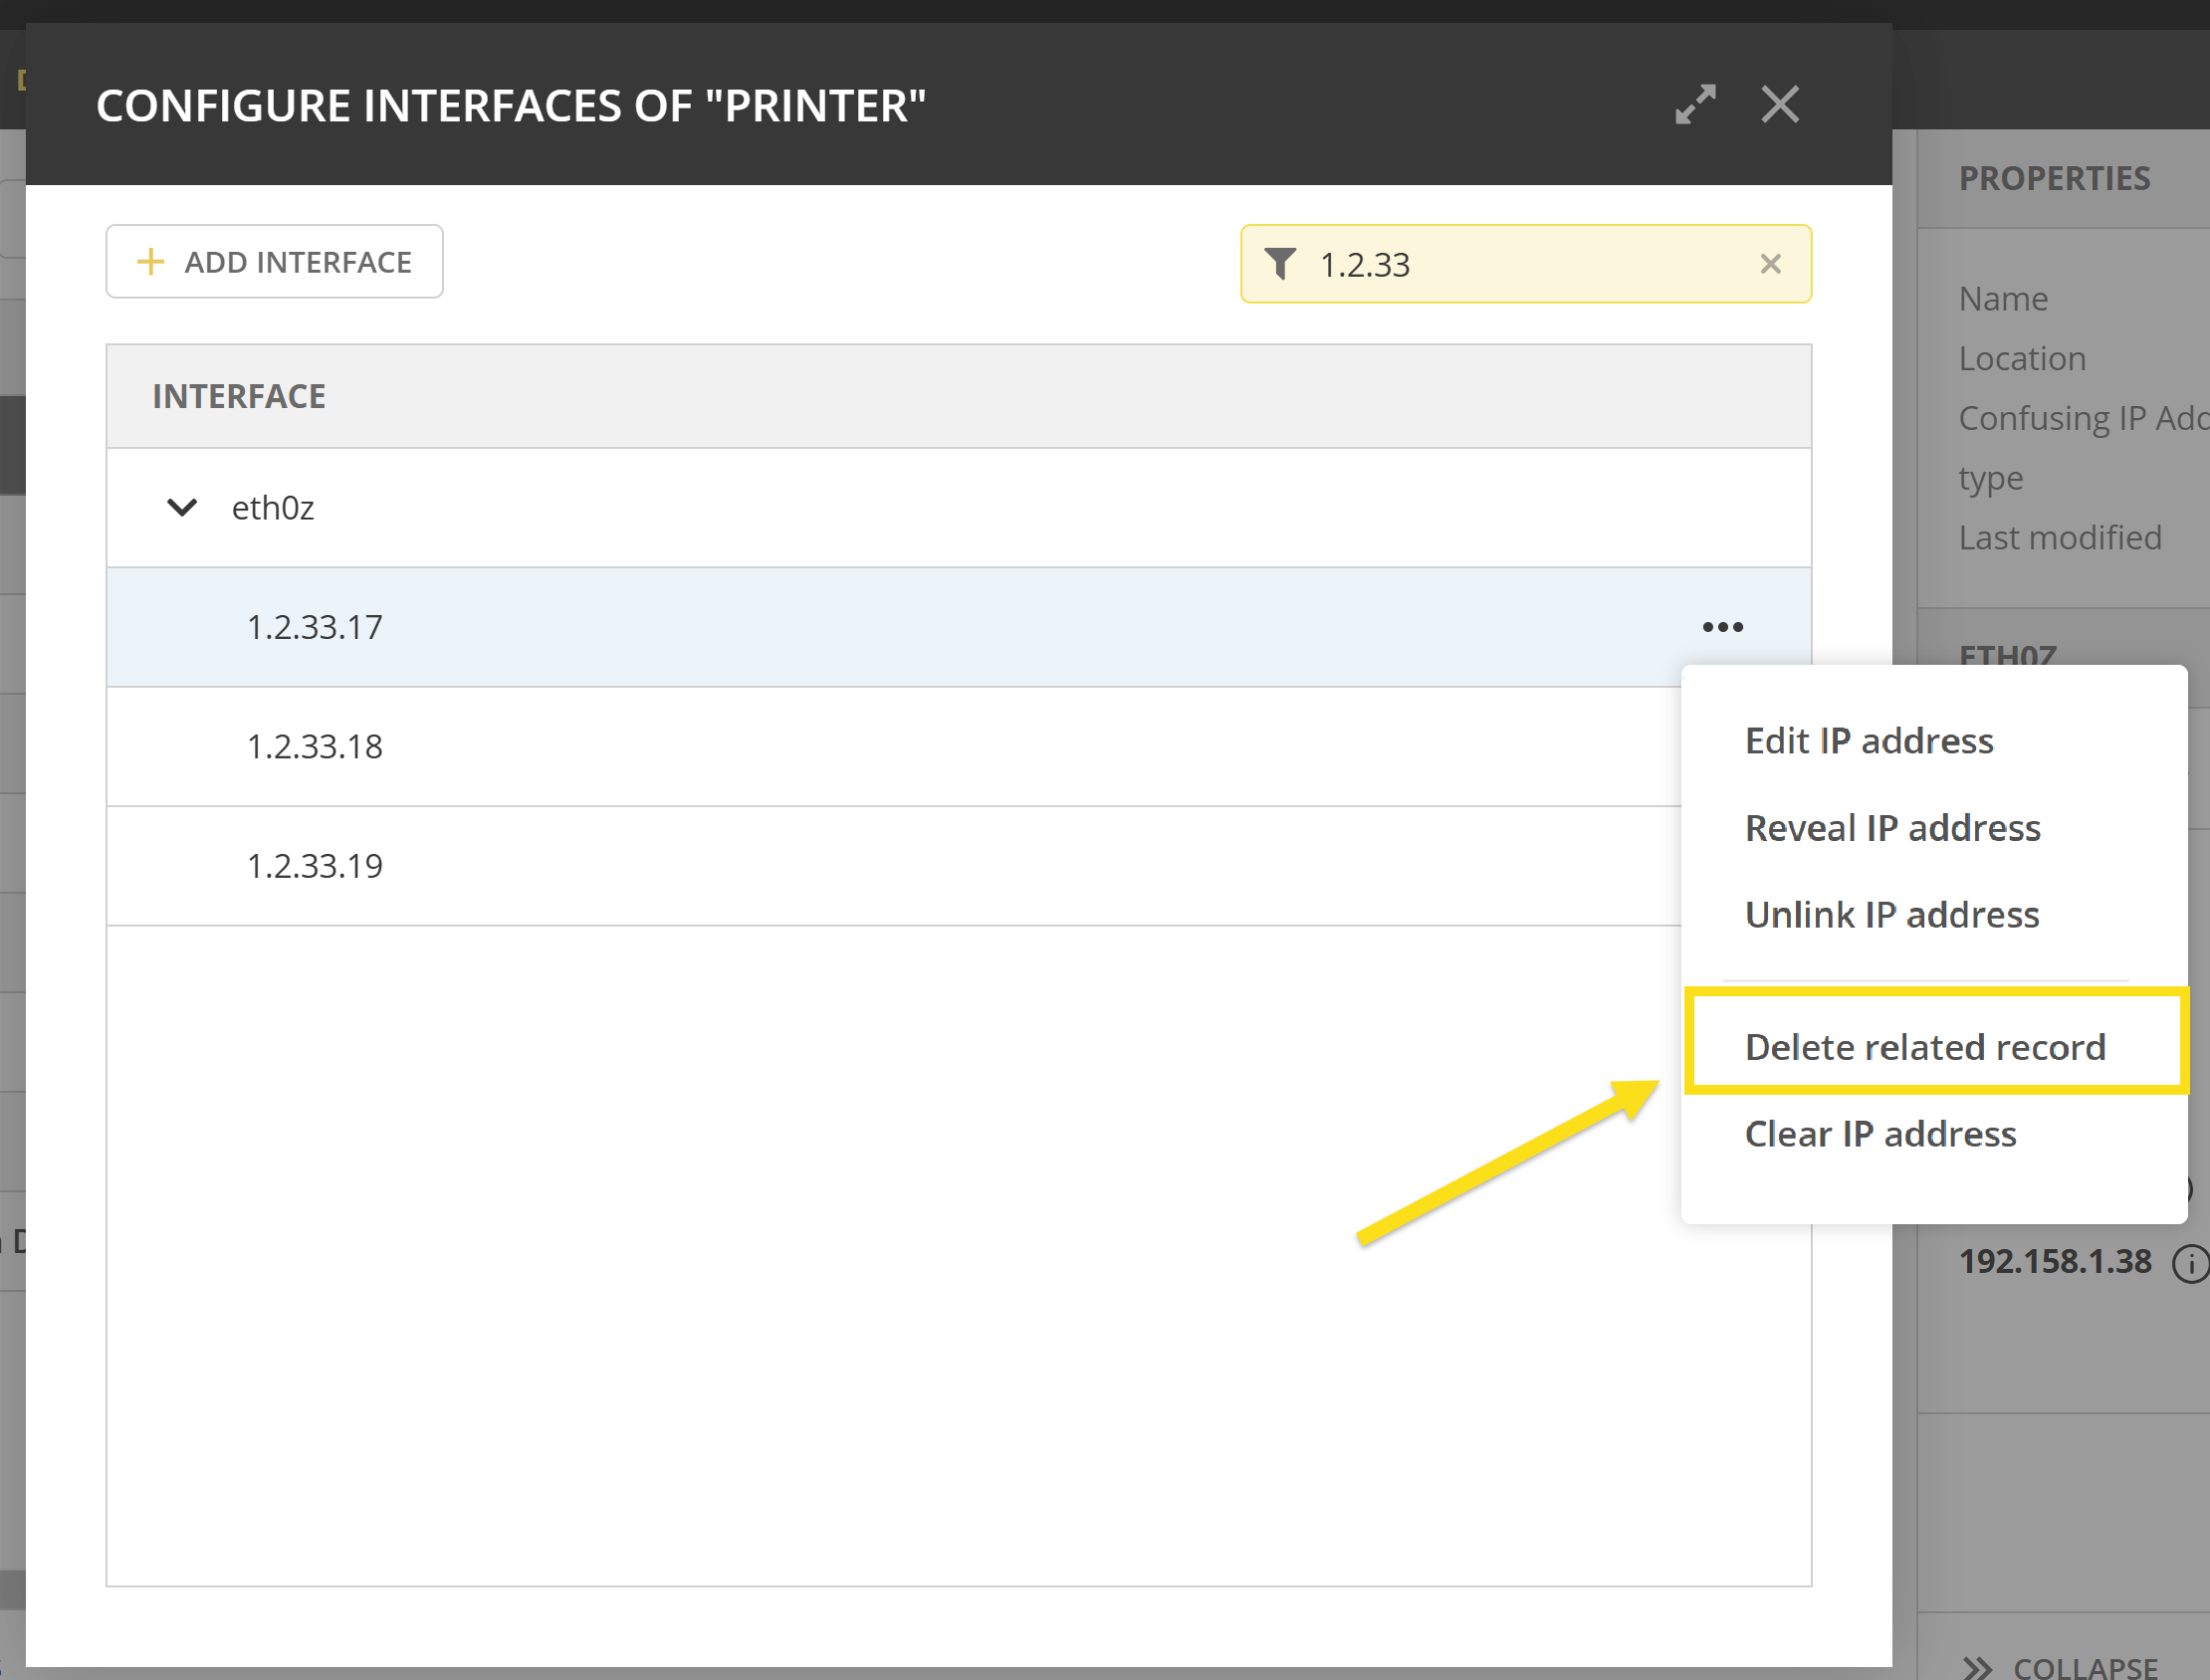
Task: Click the plus icon on Add Interface
Action: point(150,262)
